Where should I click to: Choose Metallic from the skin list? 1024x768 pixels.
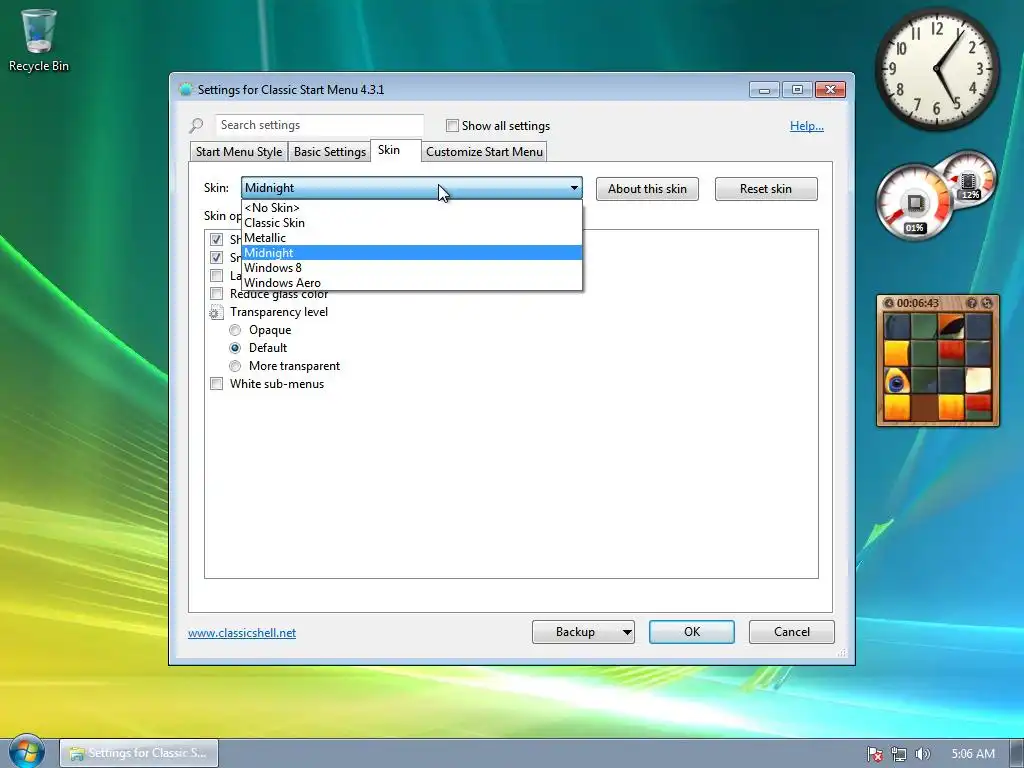[411, 238]
